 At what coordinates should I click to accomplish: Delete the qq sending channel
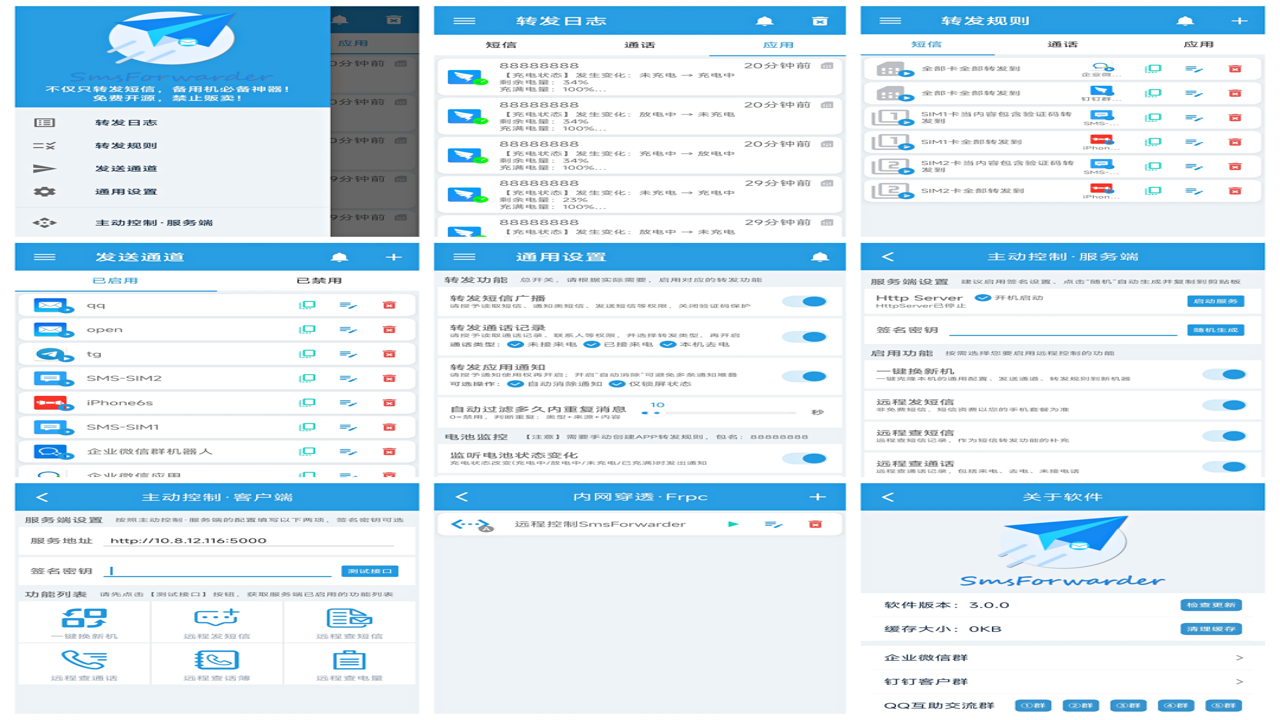[389, 305]
